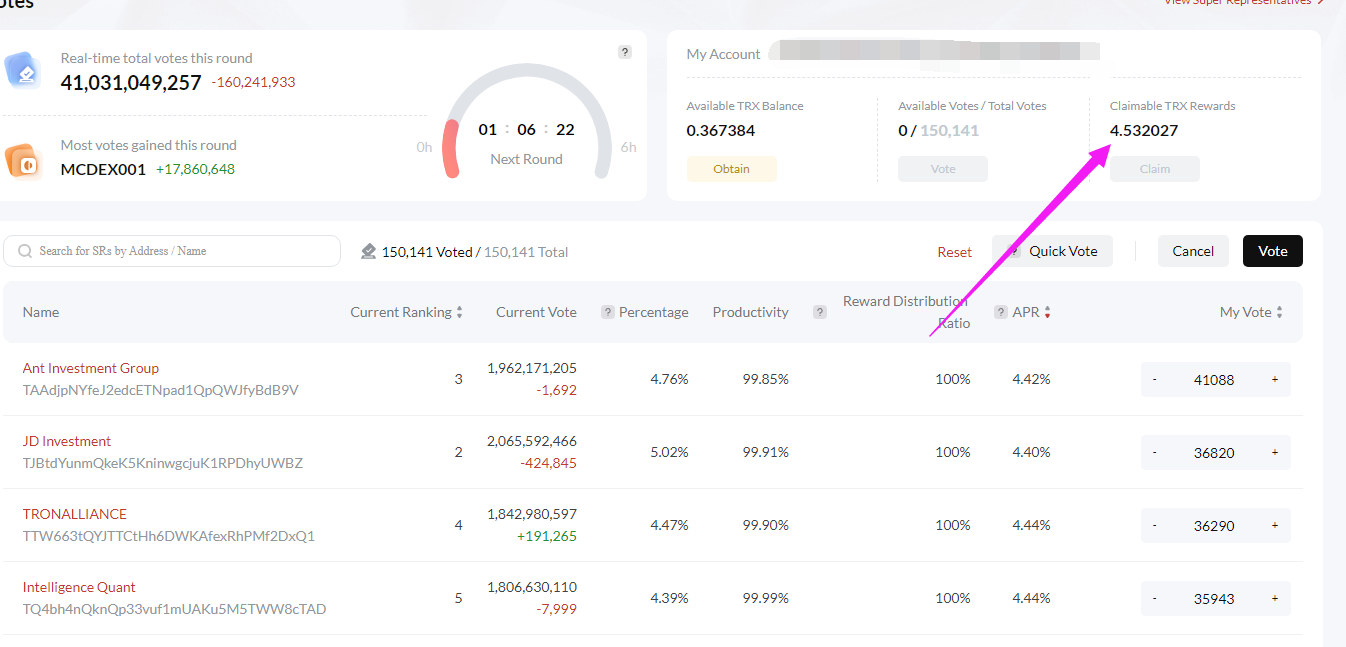Click the 4.40% APR value
Screen dimensions: 1346x647
tap(1031, 452)
